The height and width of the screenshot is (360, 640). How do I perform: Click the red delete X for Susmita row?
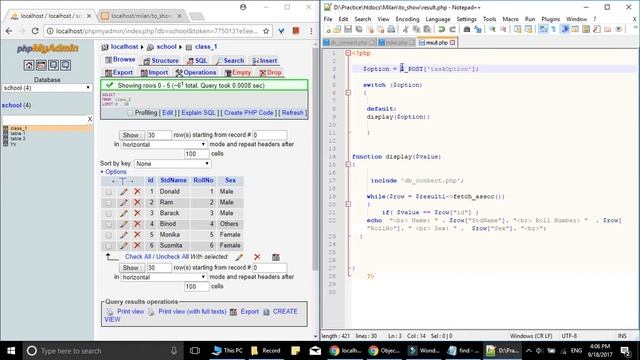tap(137, 246)
